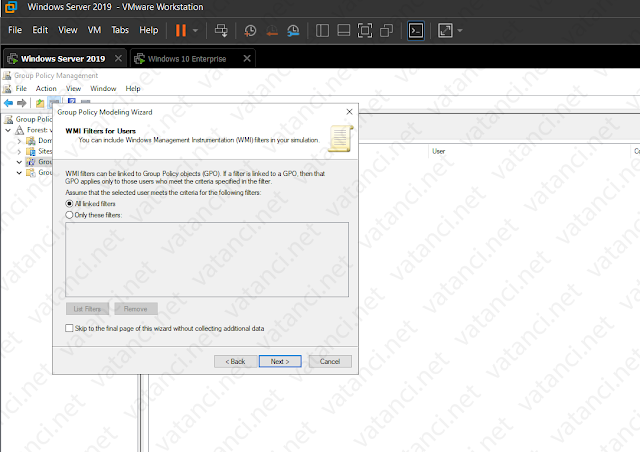Open VMware Edit menu
The height and width of the screenshot is (452, 640).
click(x=40, y=30)
